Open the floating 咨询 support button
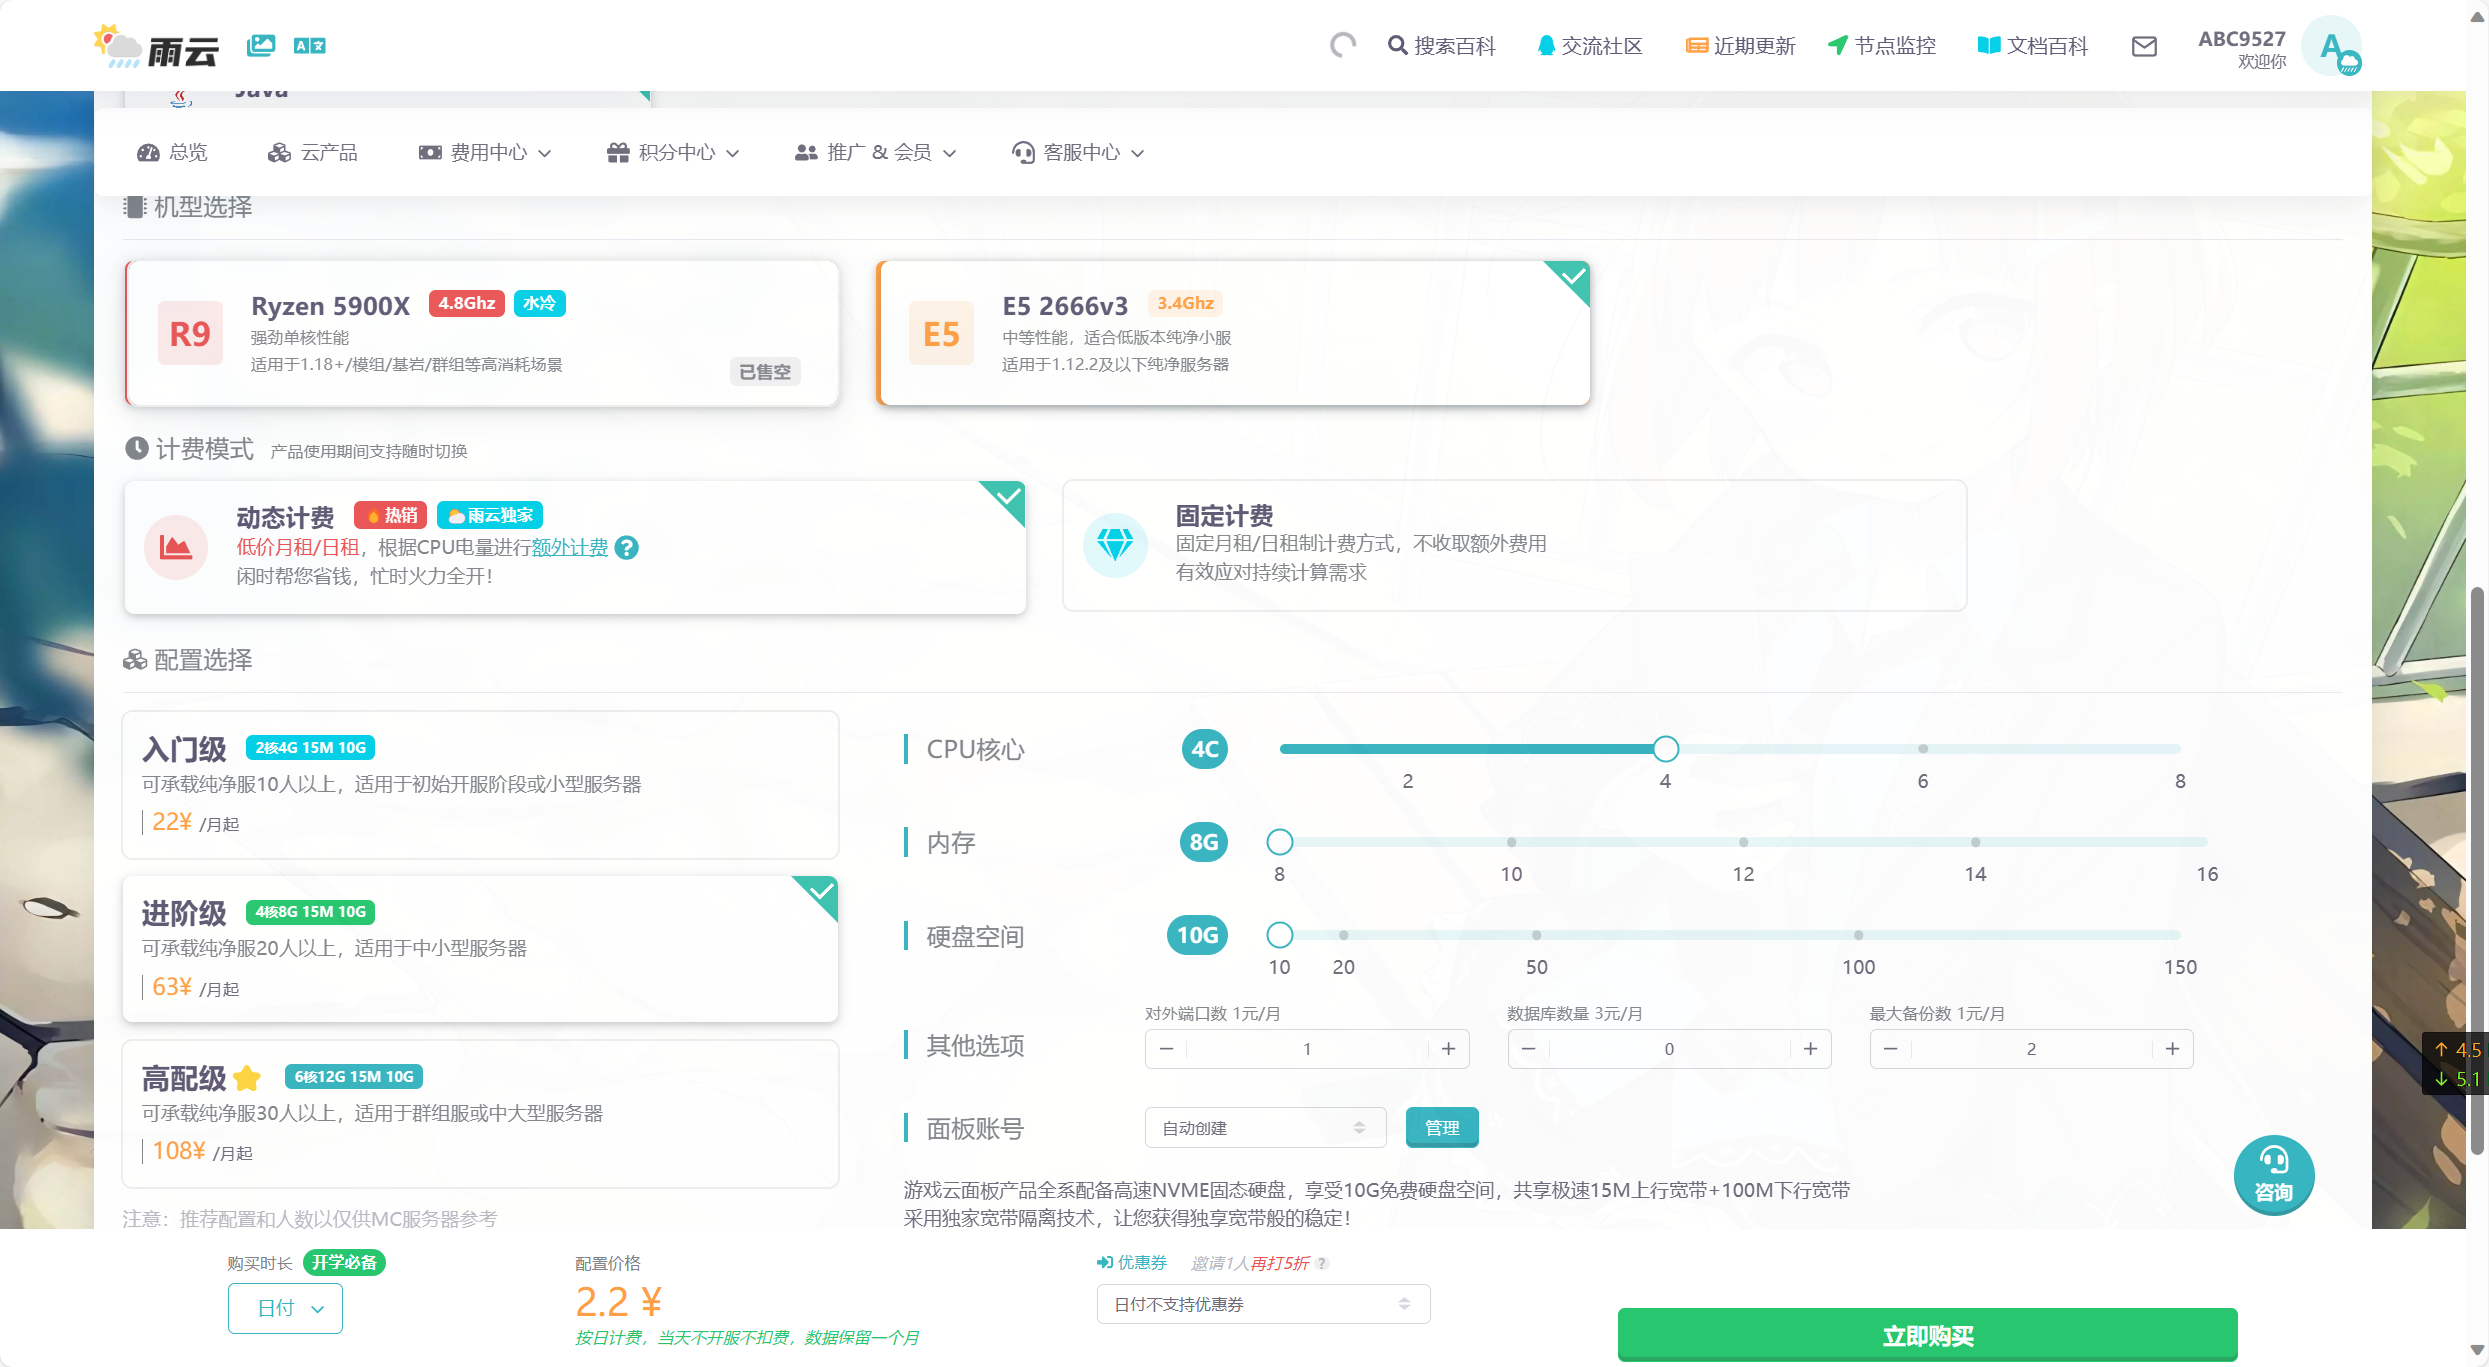Image resolution: width=2489 pixels, height=1367 pixels. pos(2273,1174)
